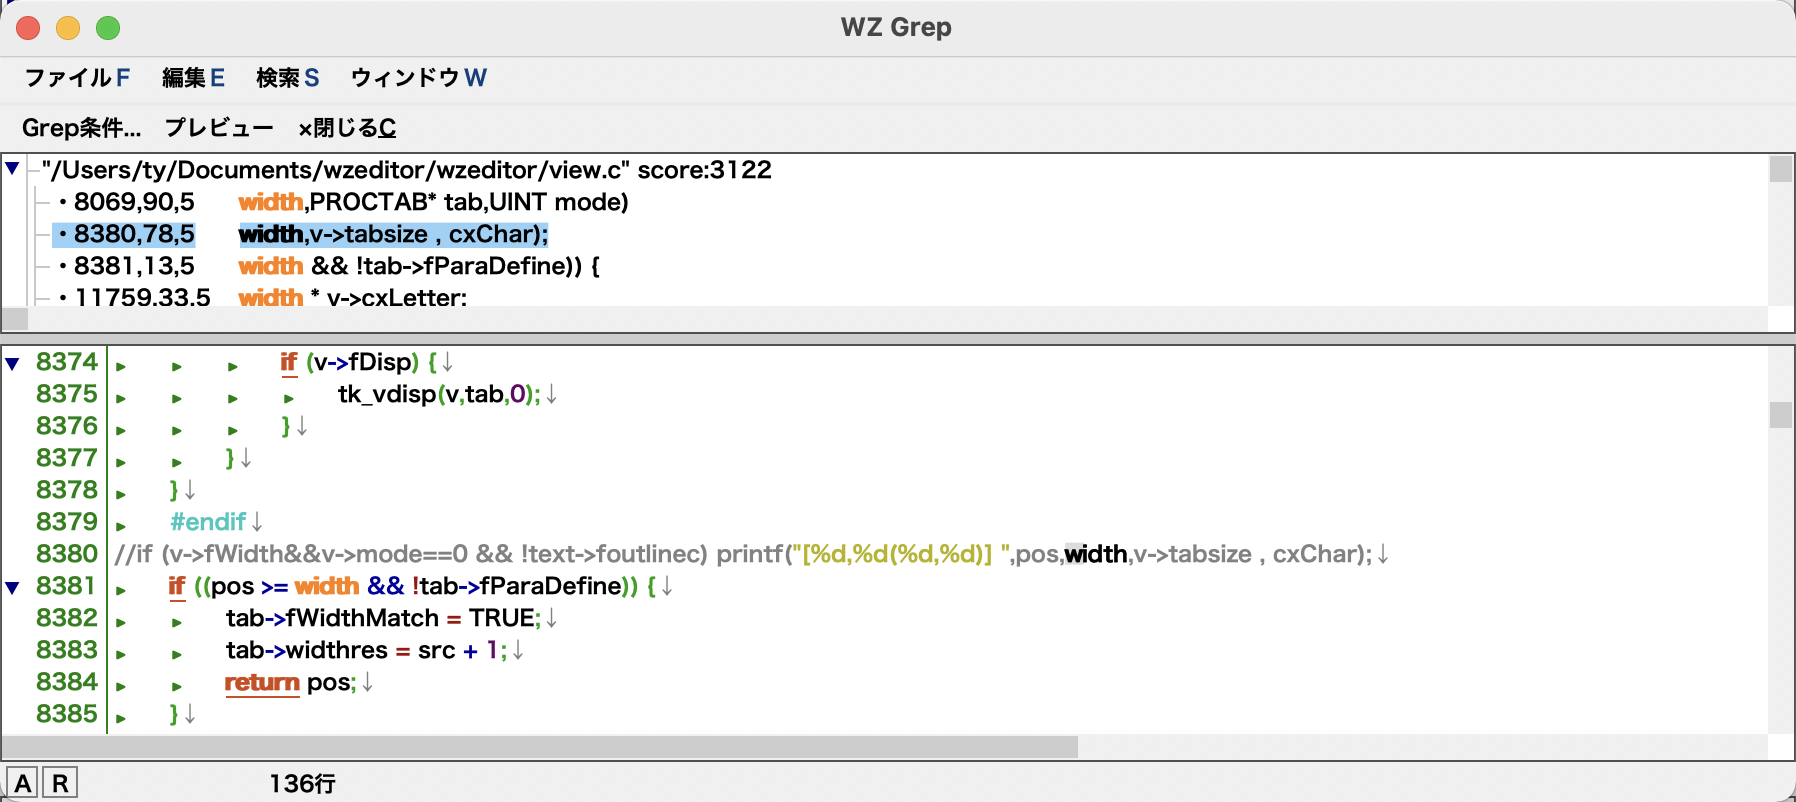1796x802 pixels.
Task: Toggle the A indicator in status bar
Action: [22, 783]
